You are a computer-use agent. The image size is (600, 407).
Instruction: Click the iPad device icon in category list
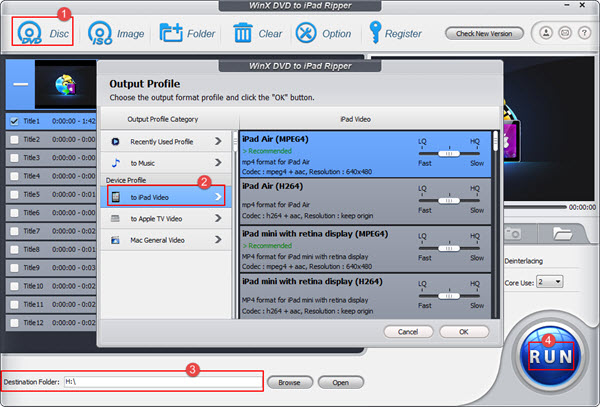pos(115,197)
